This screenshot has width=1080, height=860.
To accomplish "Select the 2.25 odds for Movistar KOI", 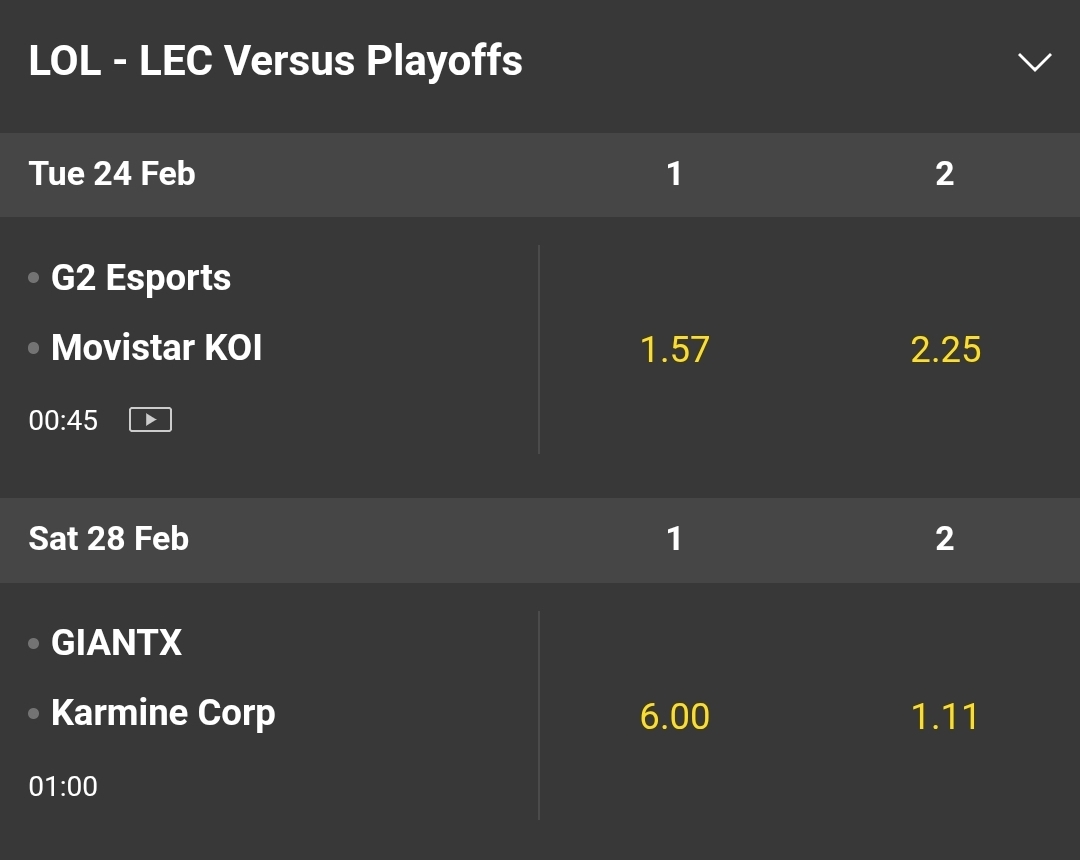I will 945,350.
